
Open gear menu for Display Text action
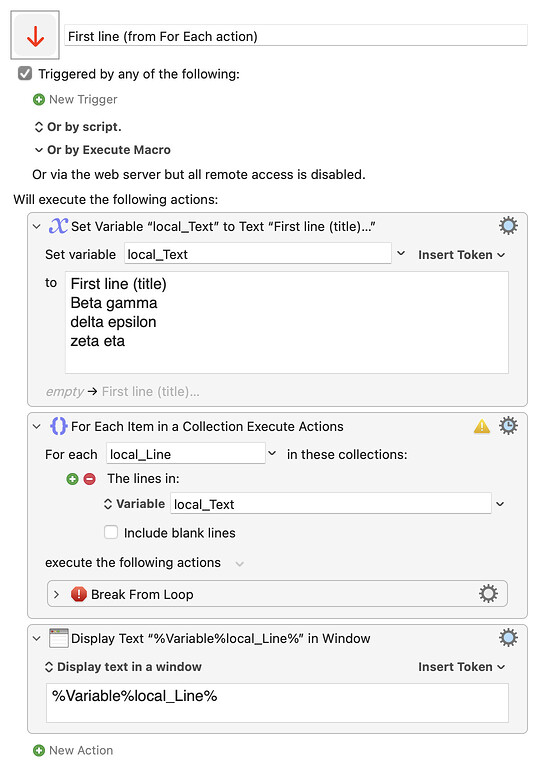tap(508, 638)
